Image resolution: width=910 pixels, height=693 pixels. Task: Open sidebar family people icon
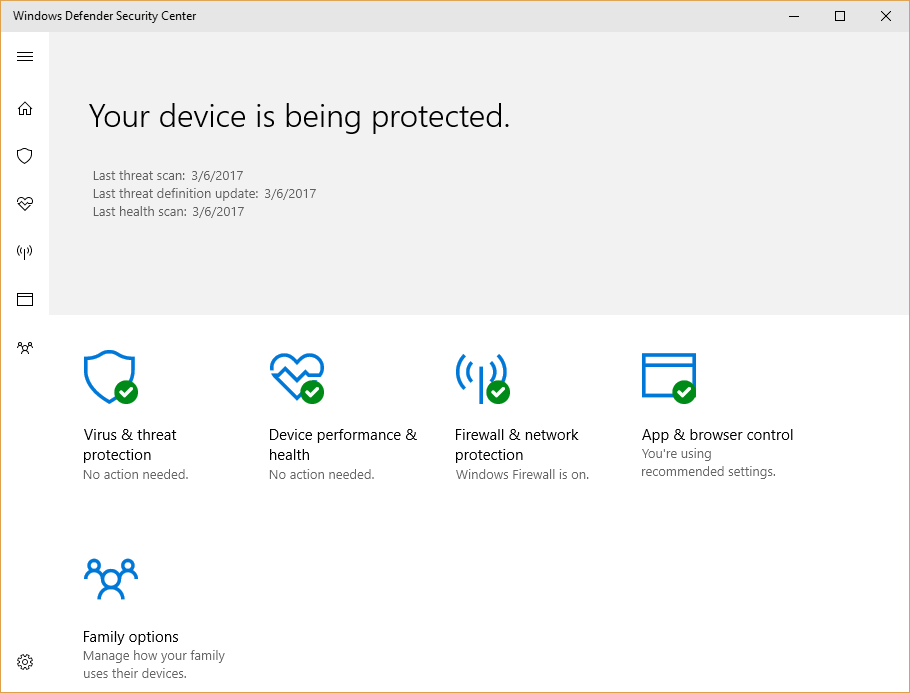pos(25,348)
